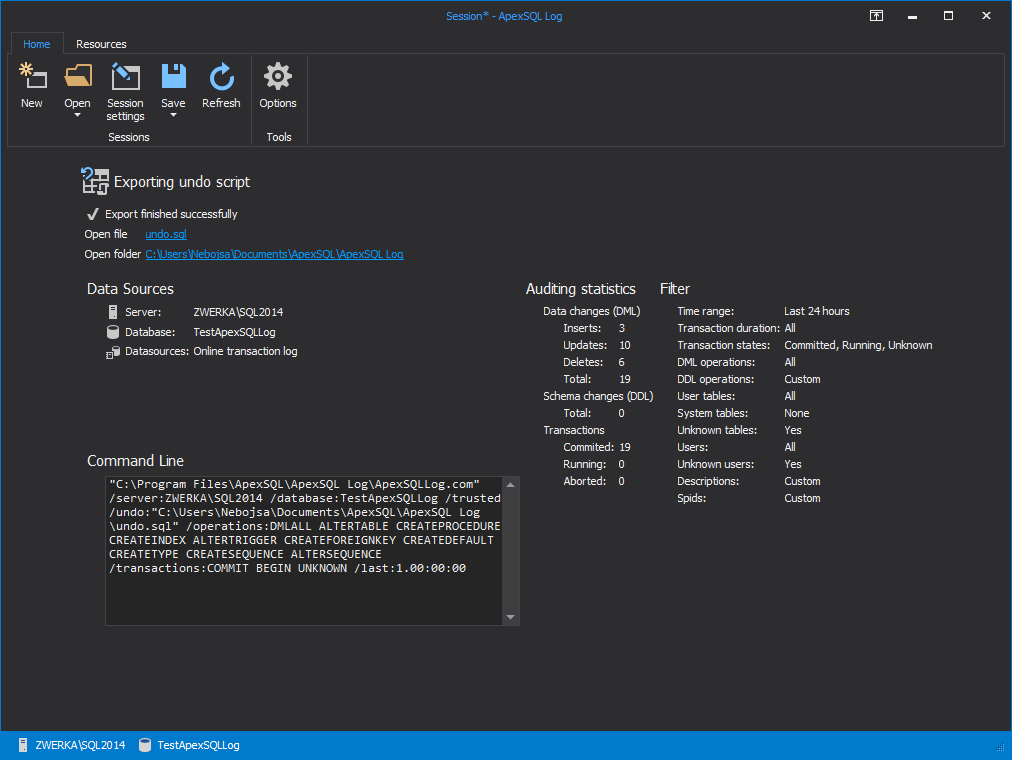Click the command line scrollbar up arrow

tap(511, 485)
